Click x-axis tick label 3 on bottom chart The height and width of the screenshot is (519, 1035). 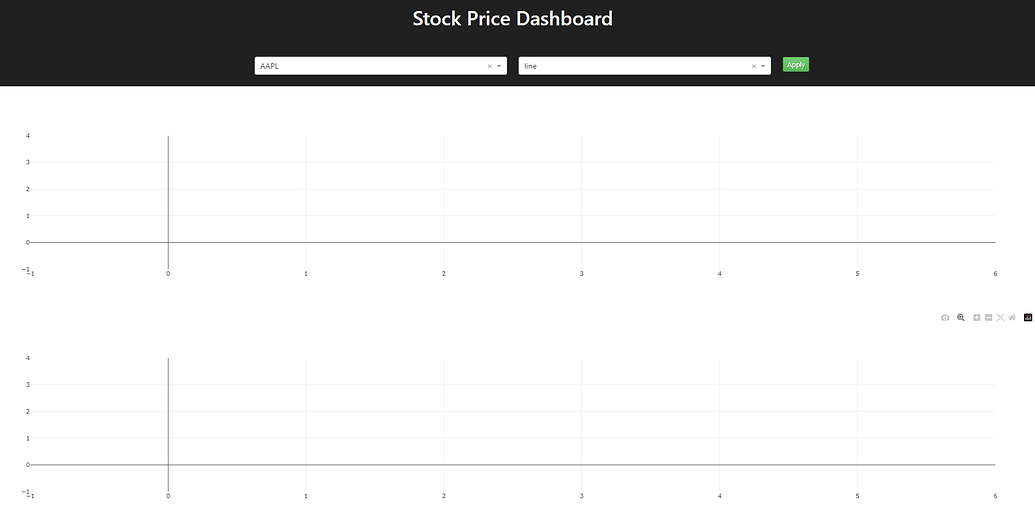tap(581, 496)
